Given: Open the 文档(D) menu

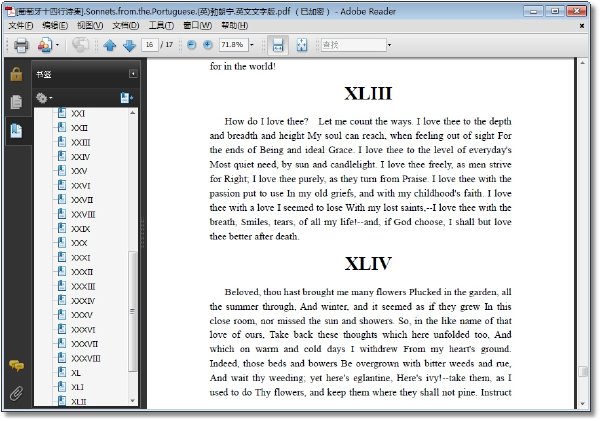Looking at the screenshot, I should (x=126, y=26).
